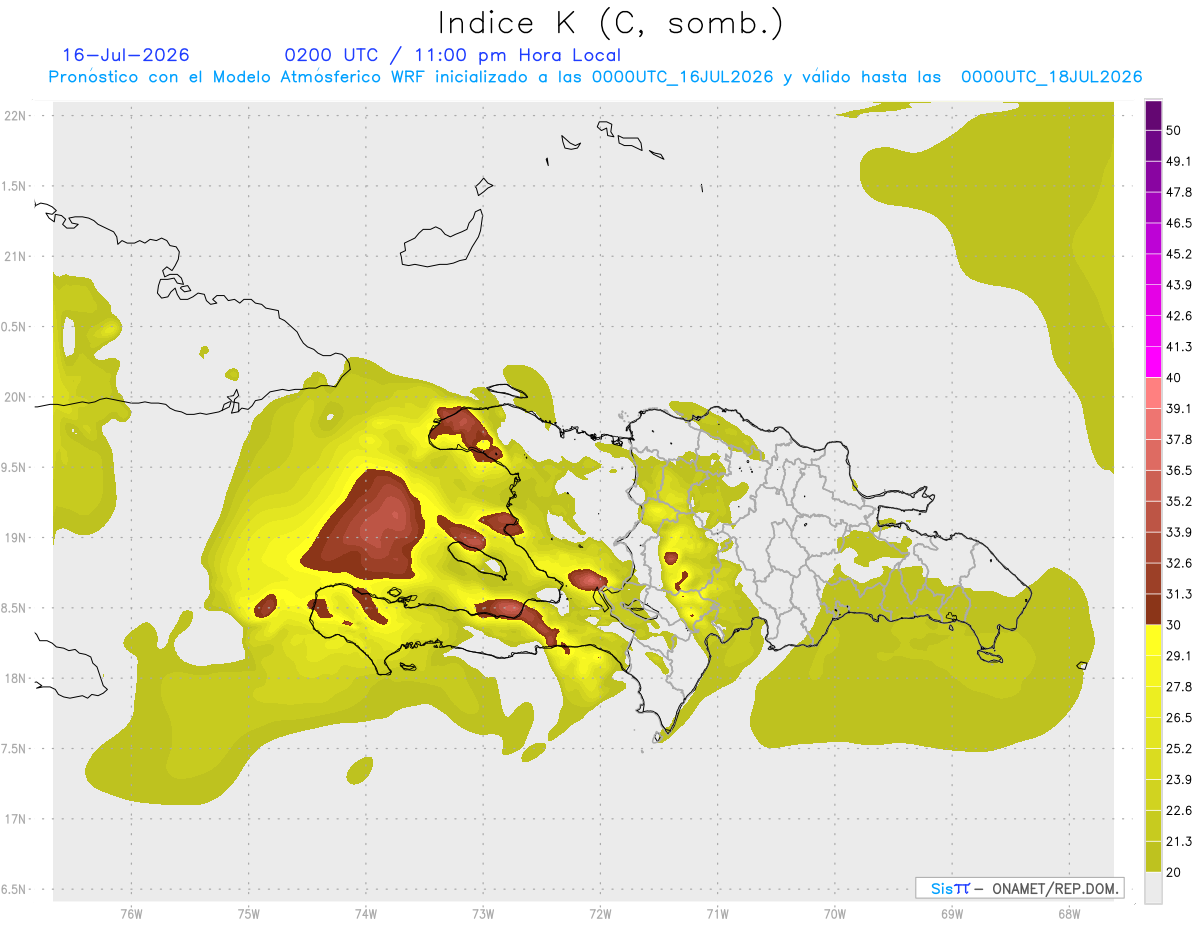The image size is (1200, 927).
Task: Click the legend value '37.8'
Action: point(1179,440)
